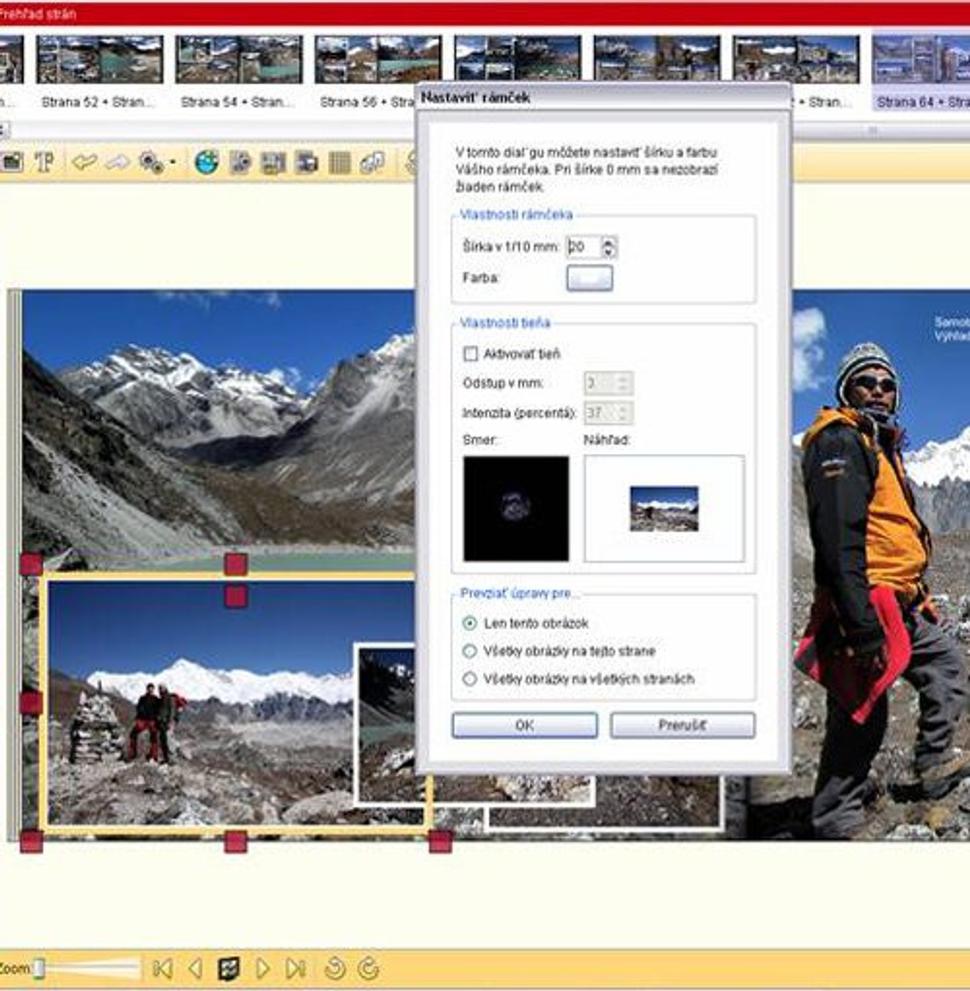Click page thumbnail directly above the dialog title

[518, 59]
